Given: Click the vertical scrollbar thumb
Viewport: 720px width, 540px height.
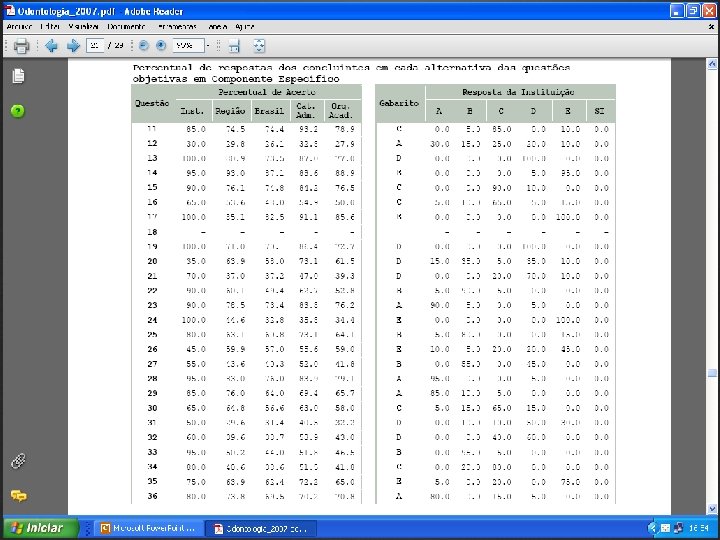Looking at the screenshot, I should pyautogui.click(x=712, y=373).
